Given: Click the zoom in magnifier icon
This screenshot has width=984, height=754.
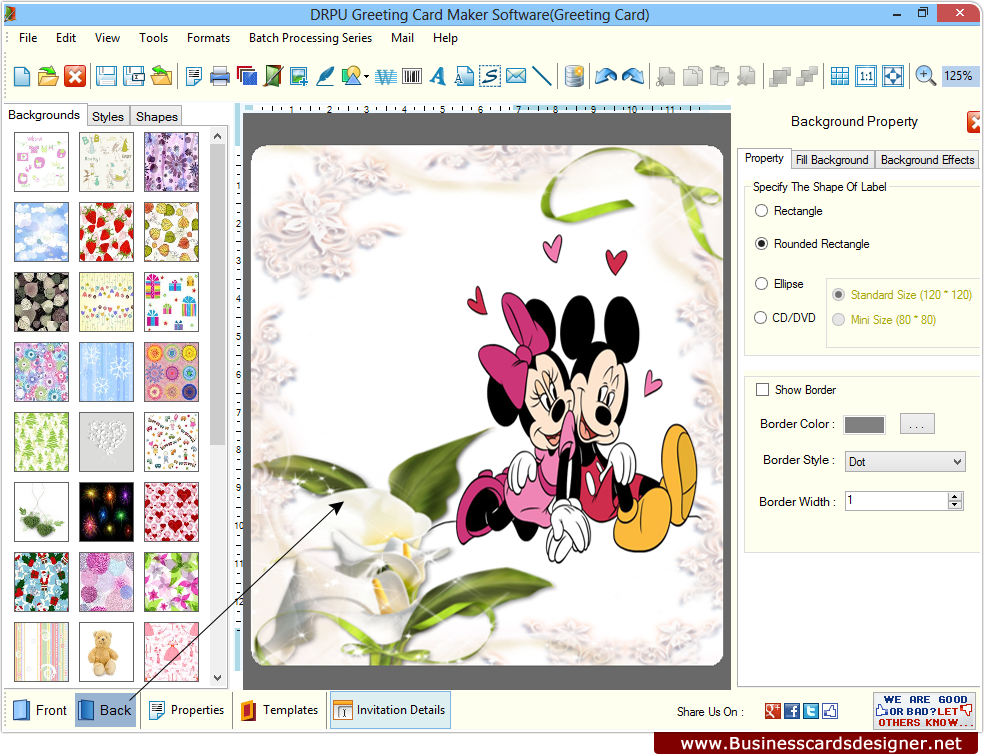Looking at the screenshot, I should (x=925, y=76).
